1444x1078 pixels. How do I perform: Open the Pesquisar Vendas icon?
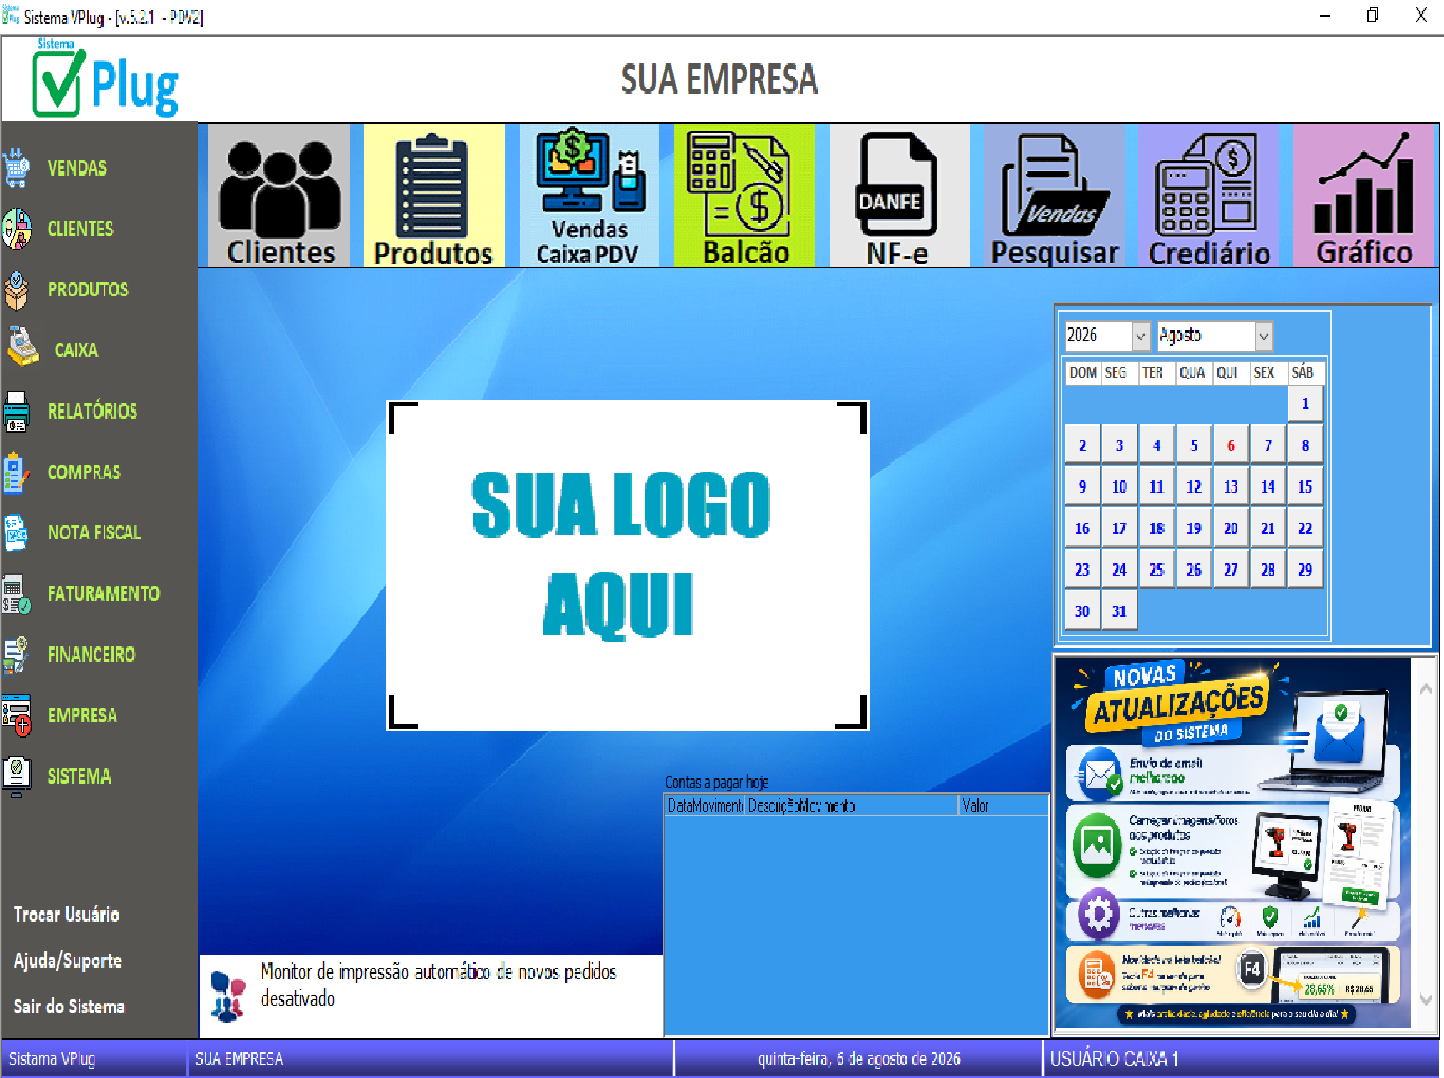pos(1054,196)
